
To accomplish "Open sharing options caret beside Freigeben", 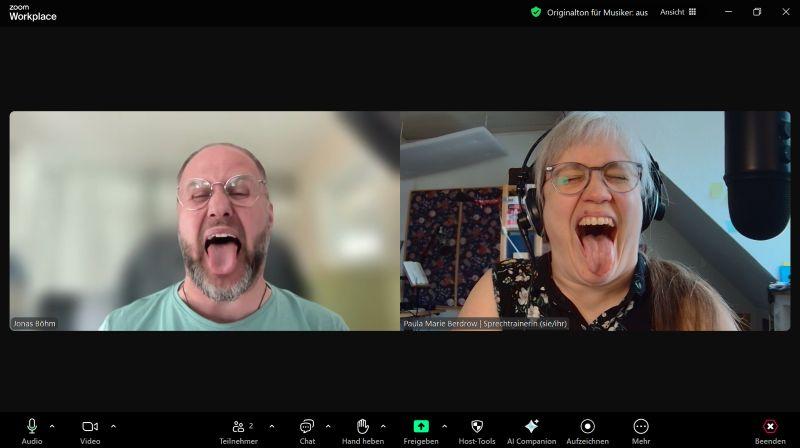I will tap(444, 427).
